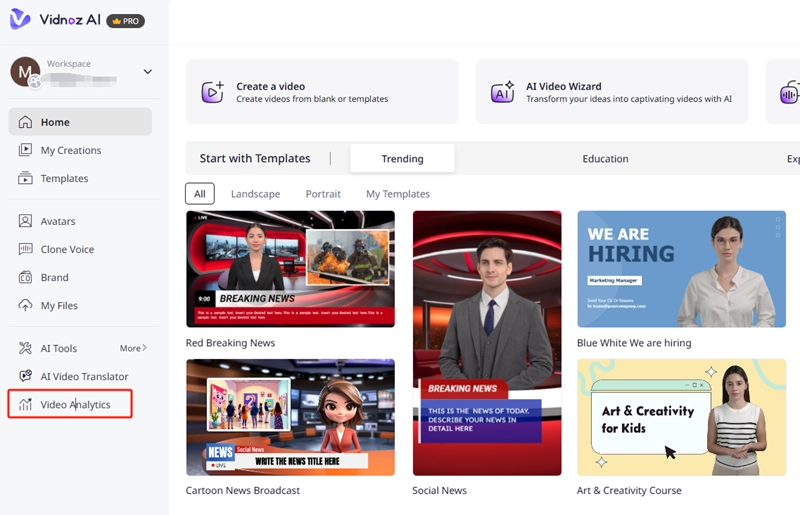Screen dimensions: 800x515
Task: Switch to the Education templates tab
Action: (605, 158)
